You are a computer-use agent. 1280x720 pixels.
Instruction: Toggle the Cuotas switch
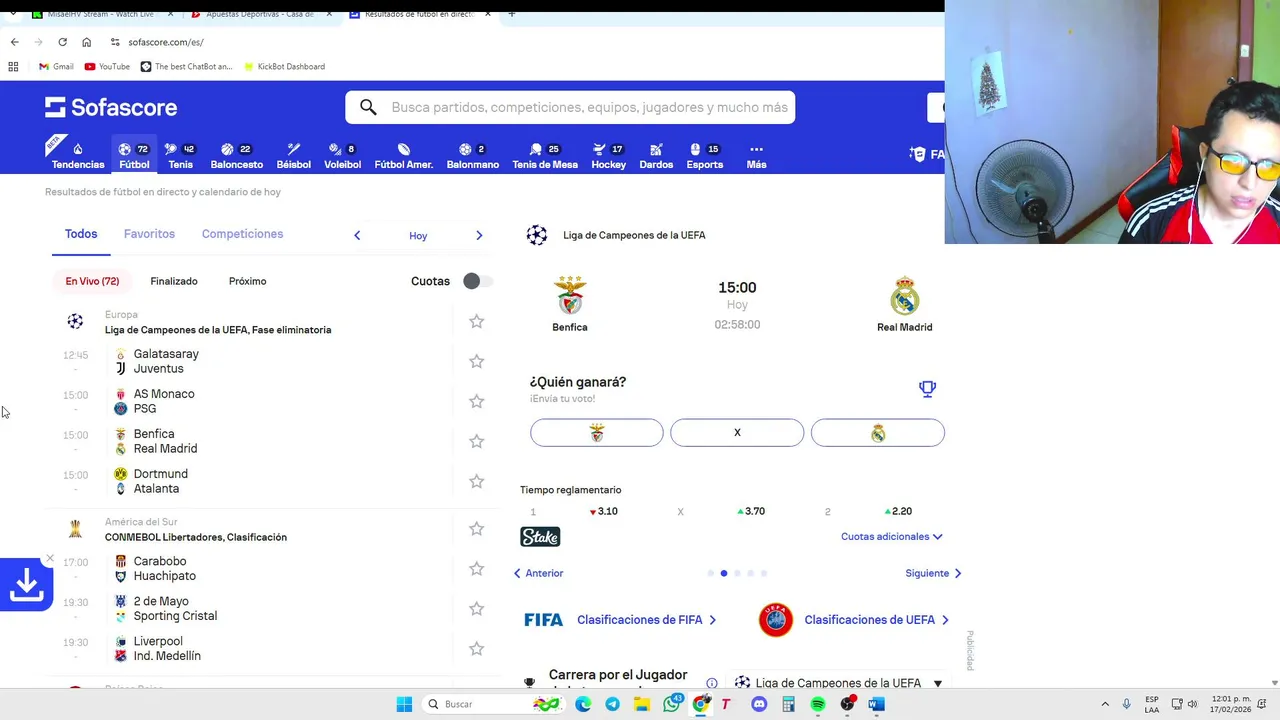(477, 281)
